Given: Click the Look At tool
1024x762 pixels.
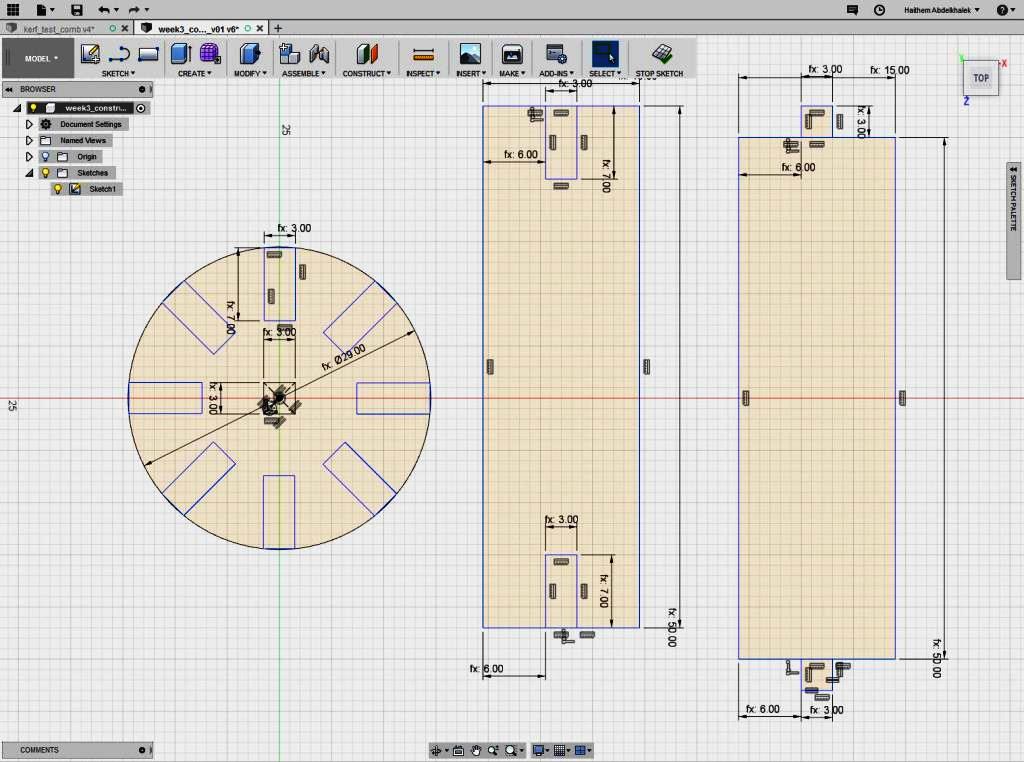Looking at the screenshot, I should (458, 751).
